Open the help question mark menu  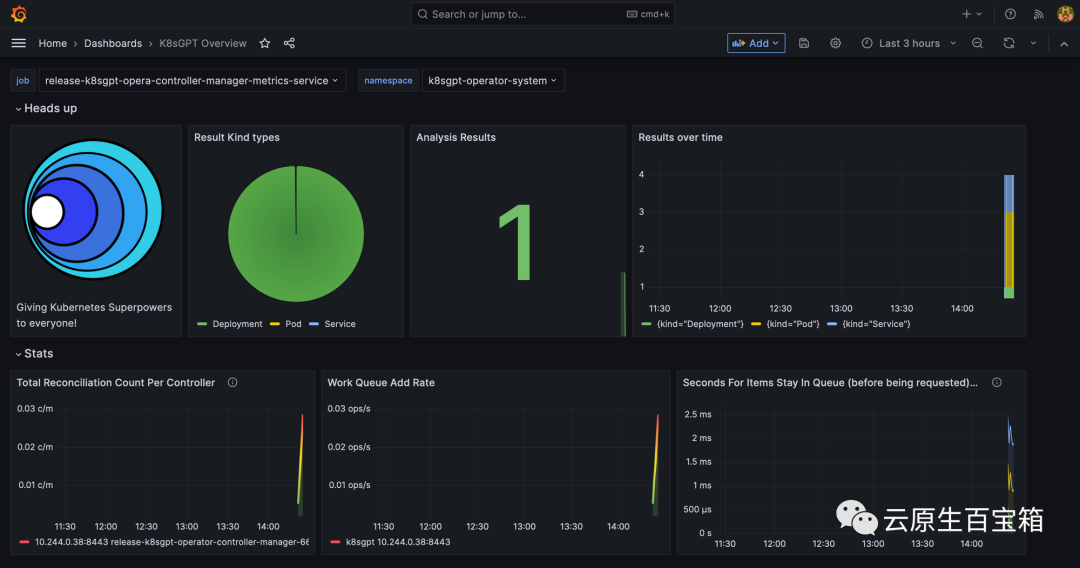tap(1010, 14)
